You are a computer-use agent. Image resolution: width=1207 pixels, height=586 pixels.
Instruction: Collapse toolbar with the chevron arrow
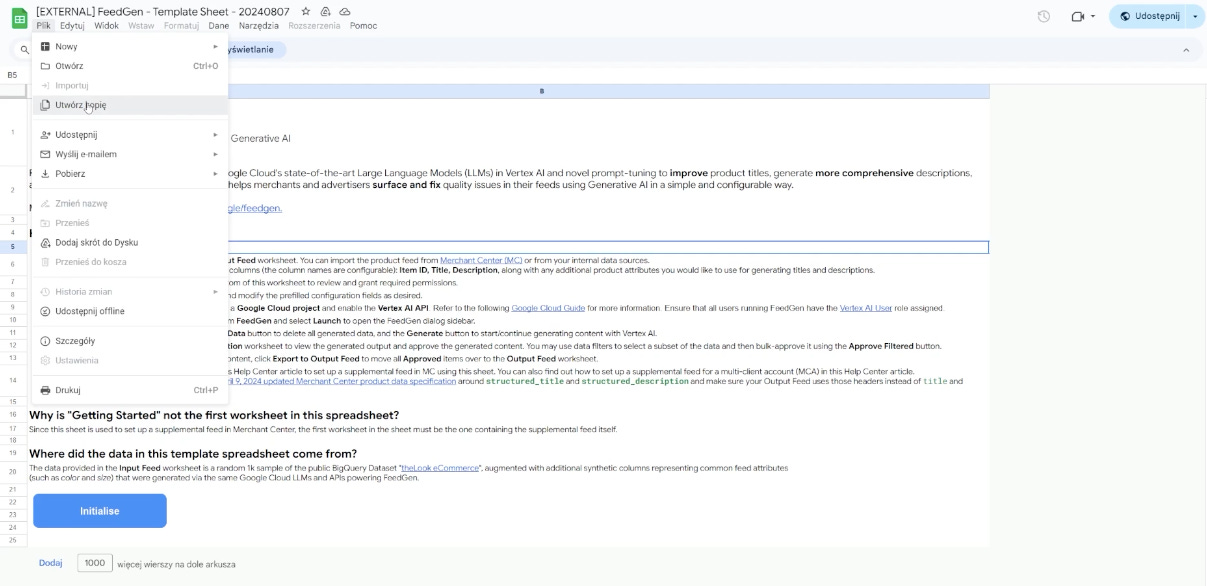1186,49
